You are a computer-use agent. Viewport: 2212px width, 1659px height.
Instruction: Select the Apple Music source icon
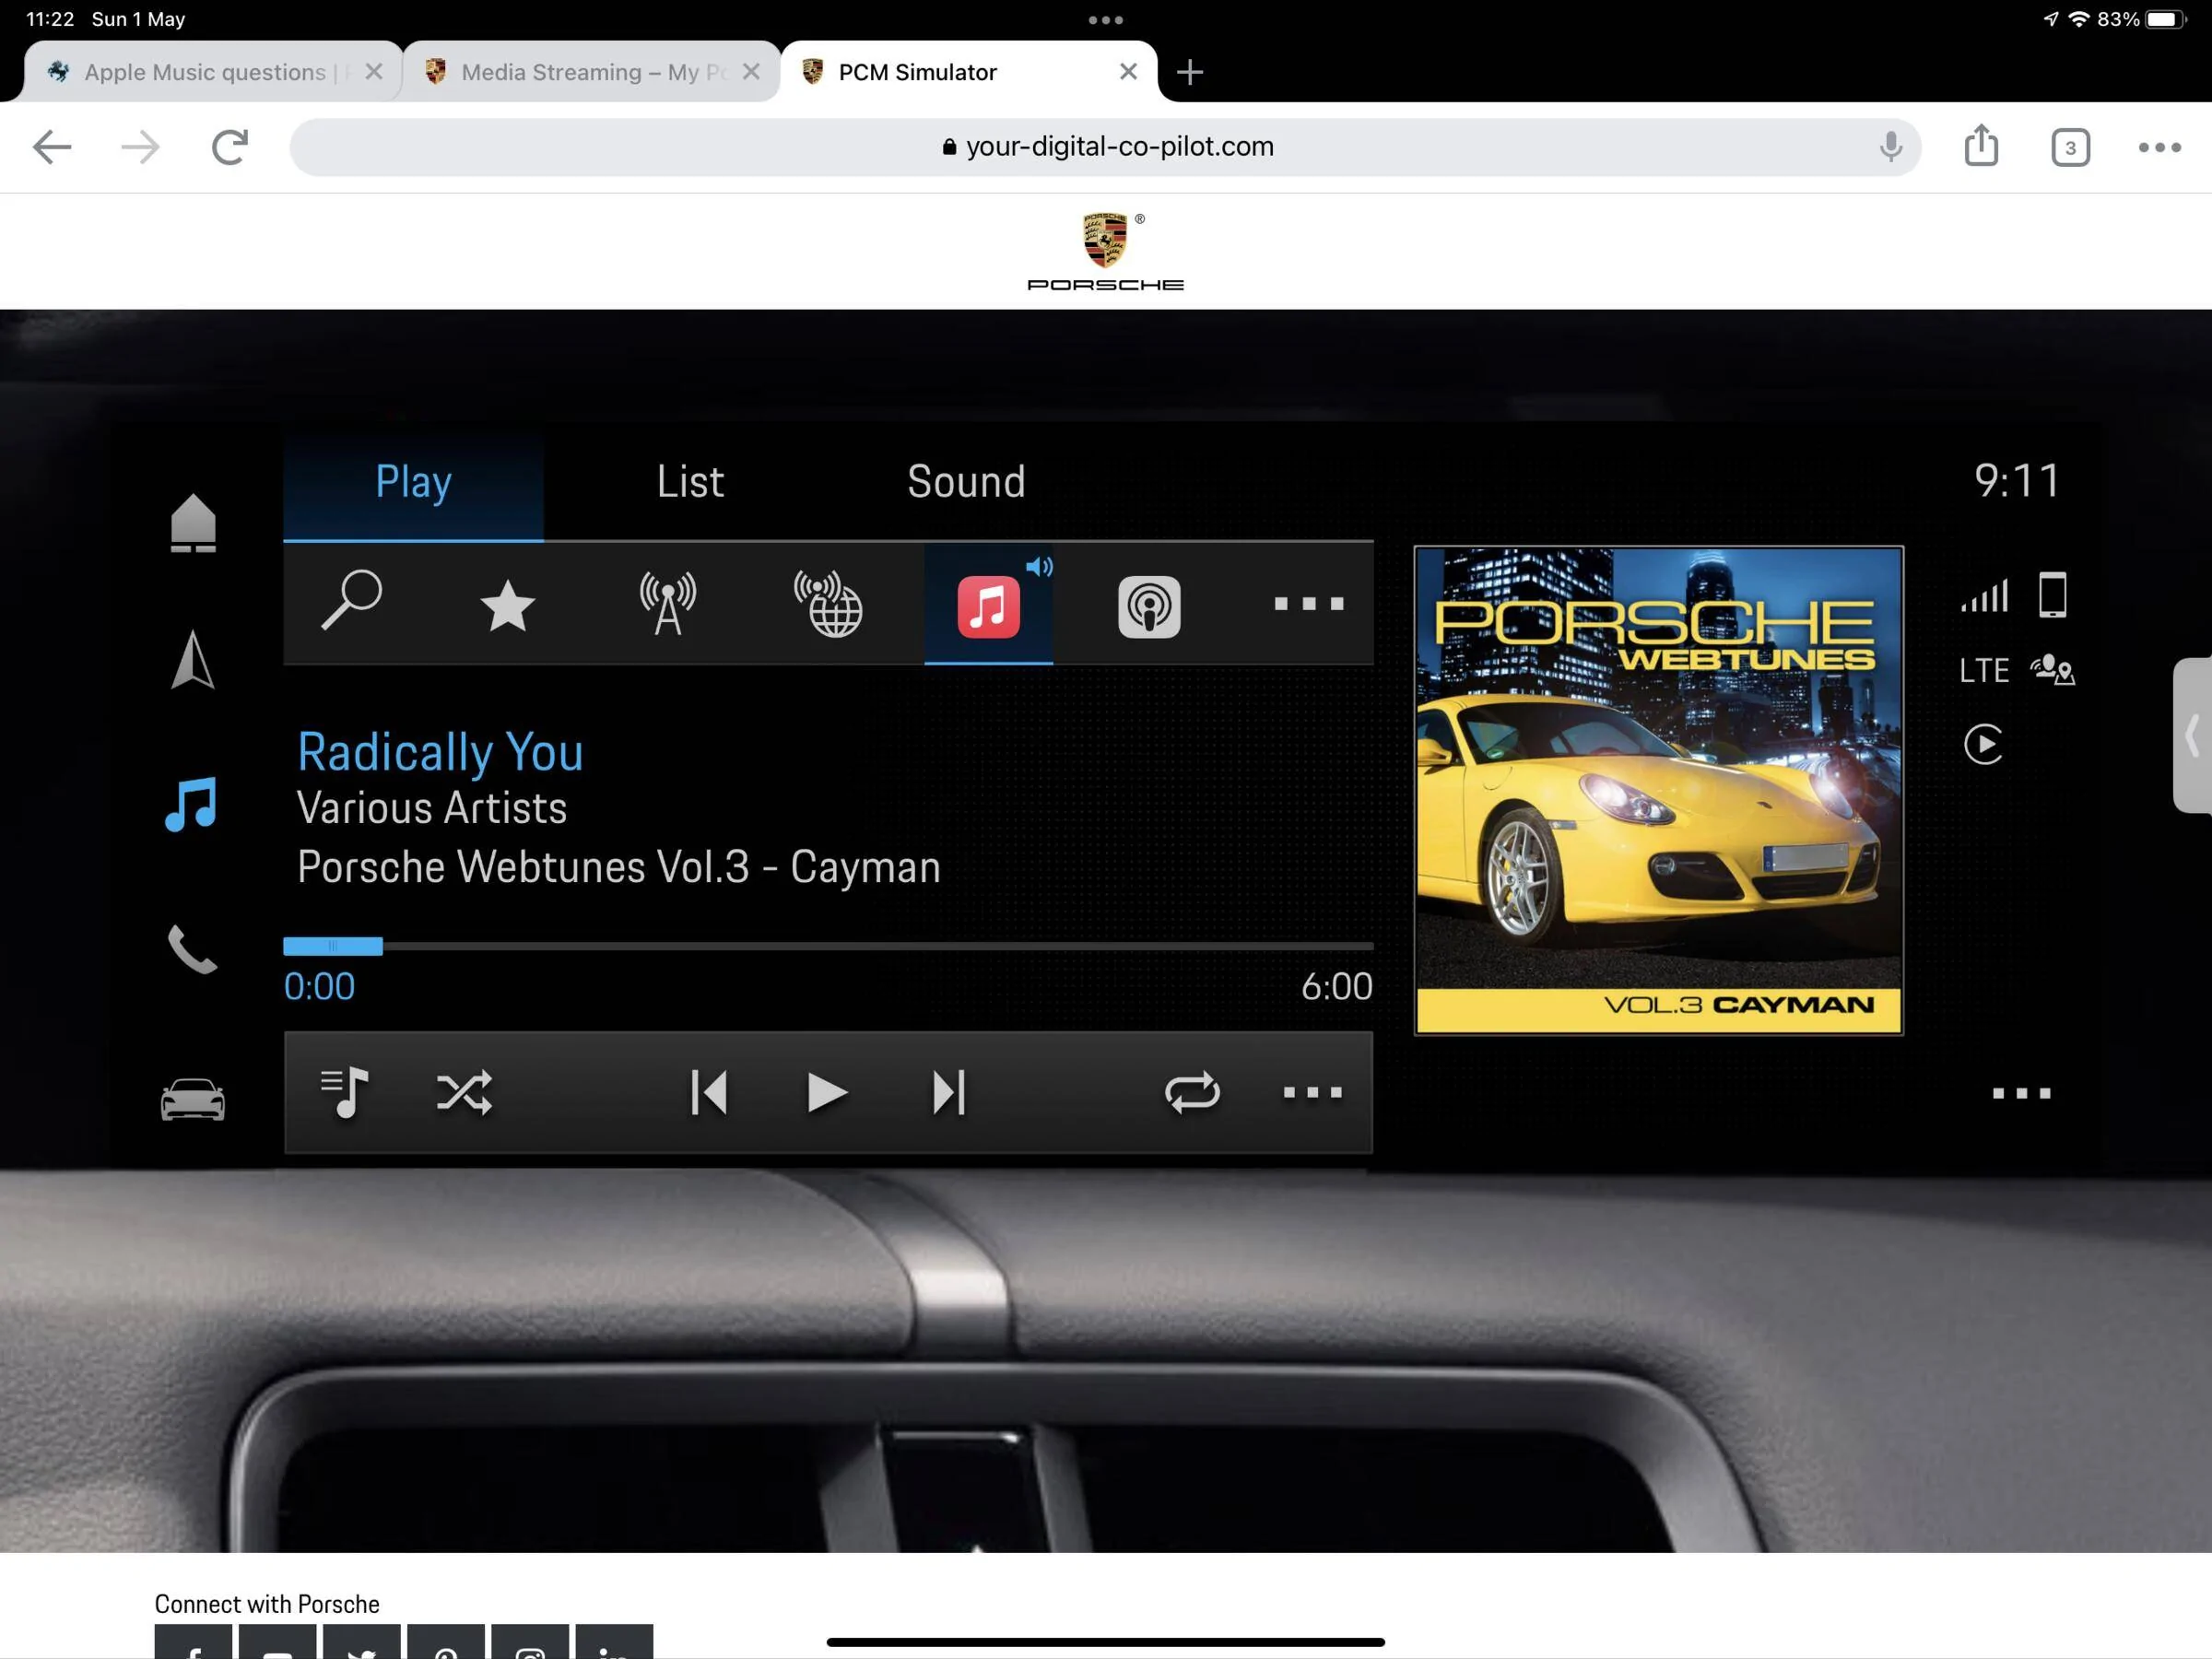pyautogui.click(x=988, y=606)
